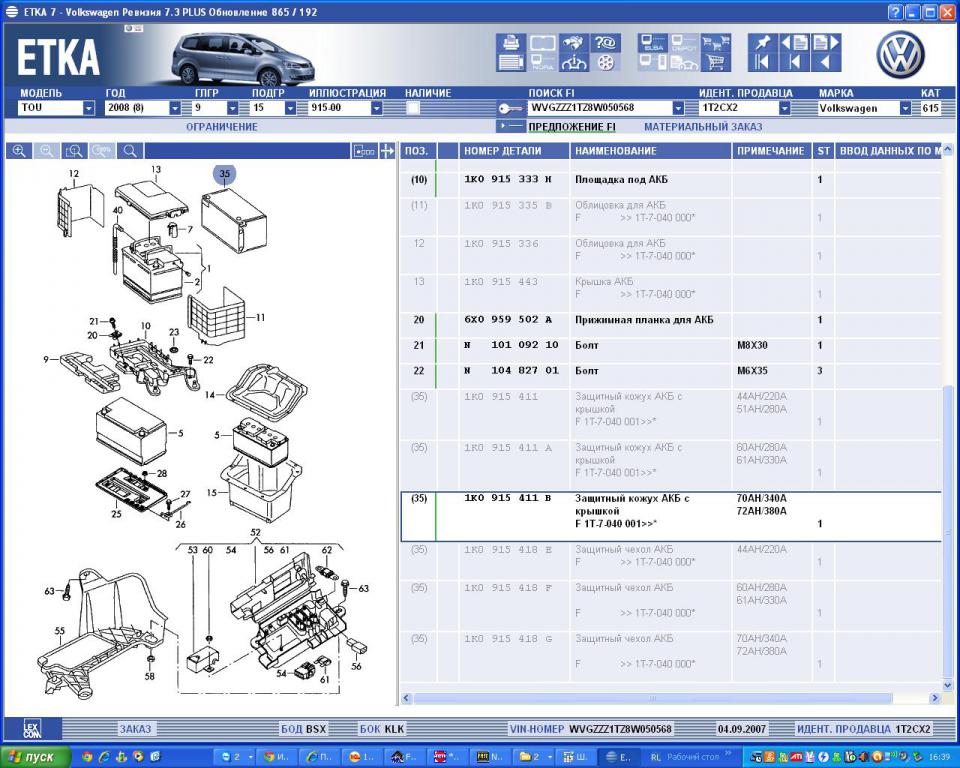The image size is (960, 768).
Task: Click callout number 10 in illustration
Action: 146,326
